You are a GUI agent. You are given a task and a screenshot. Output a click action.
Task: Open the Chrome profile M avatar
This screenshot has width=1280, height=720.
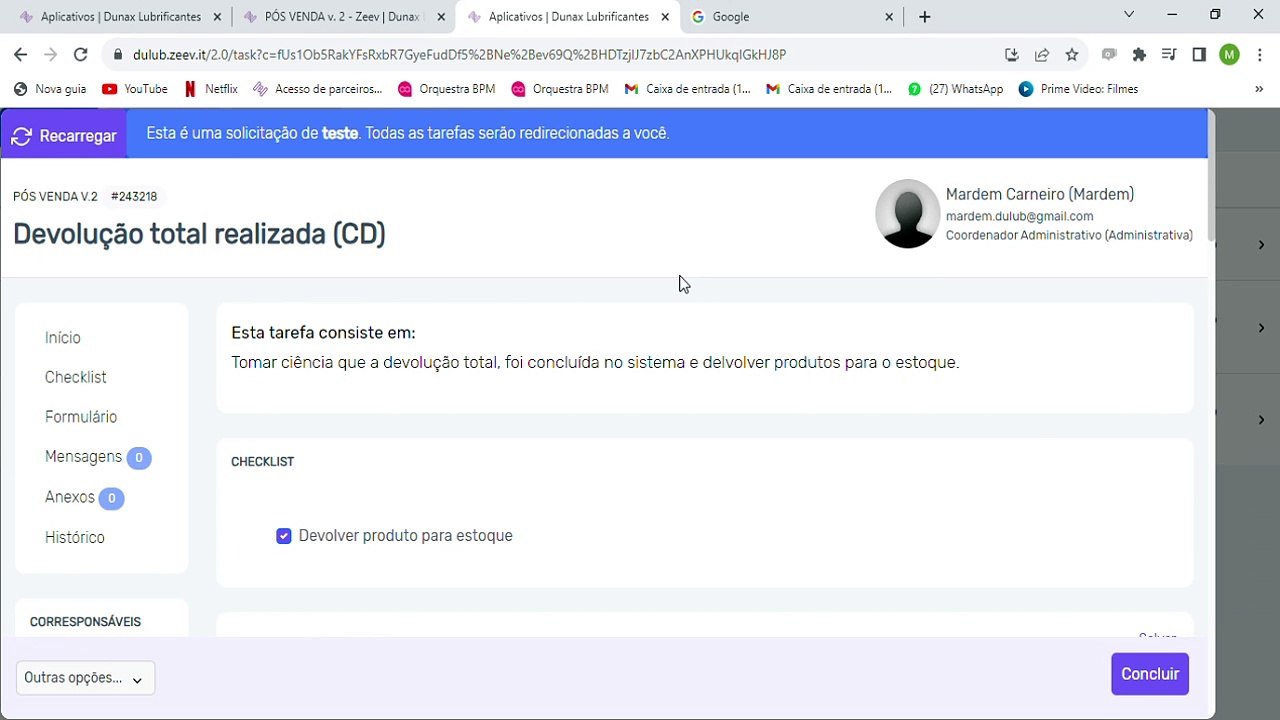(x=1230, y=55)
